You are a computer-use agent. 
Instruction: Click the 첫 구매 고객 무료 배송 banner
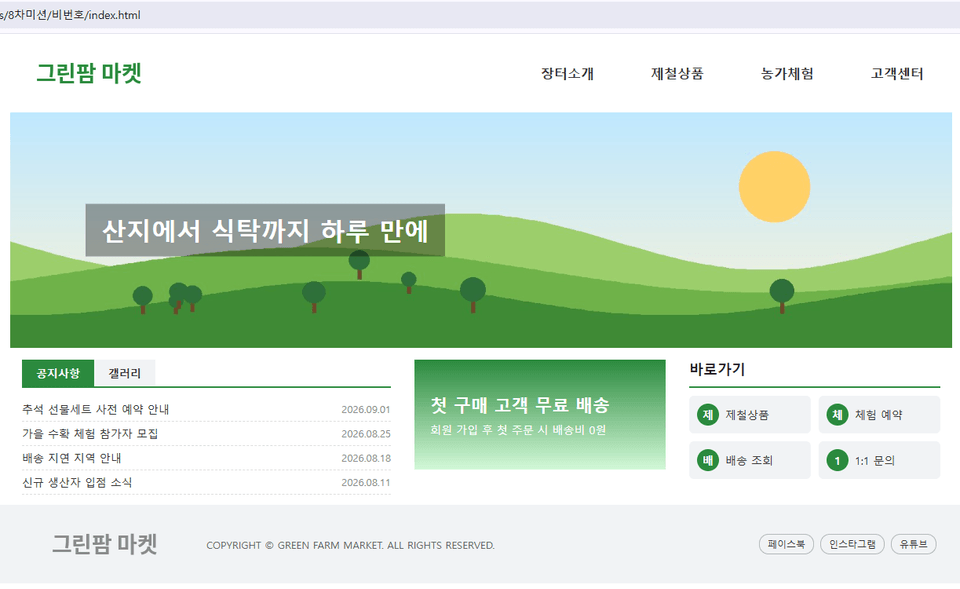[x=540, y=415]
